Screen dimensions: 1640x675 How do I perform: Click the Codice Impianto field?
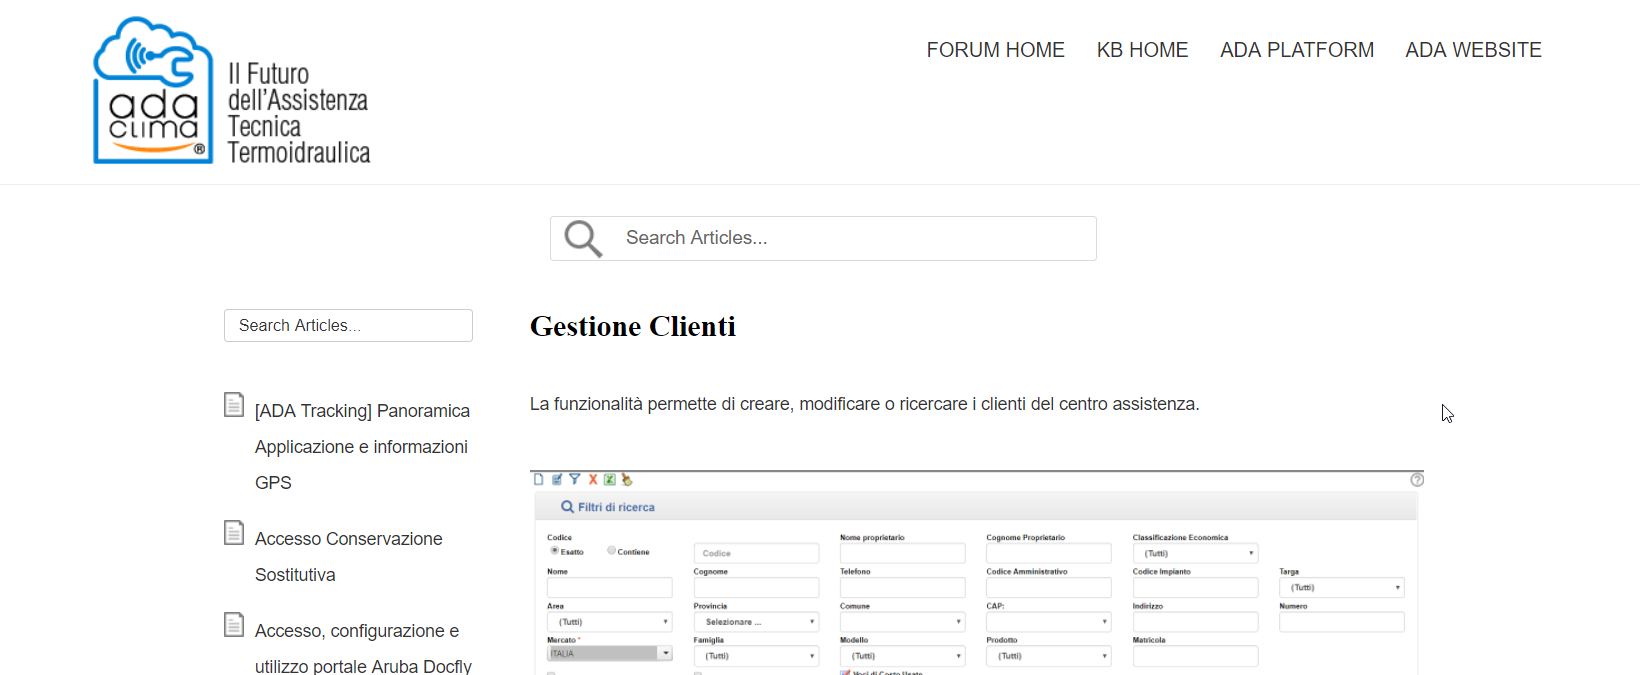tap(1195, 588)
